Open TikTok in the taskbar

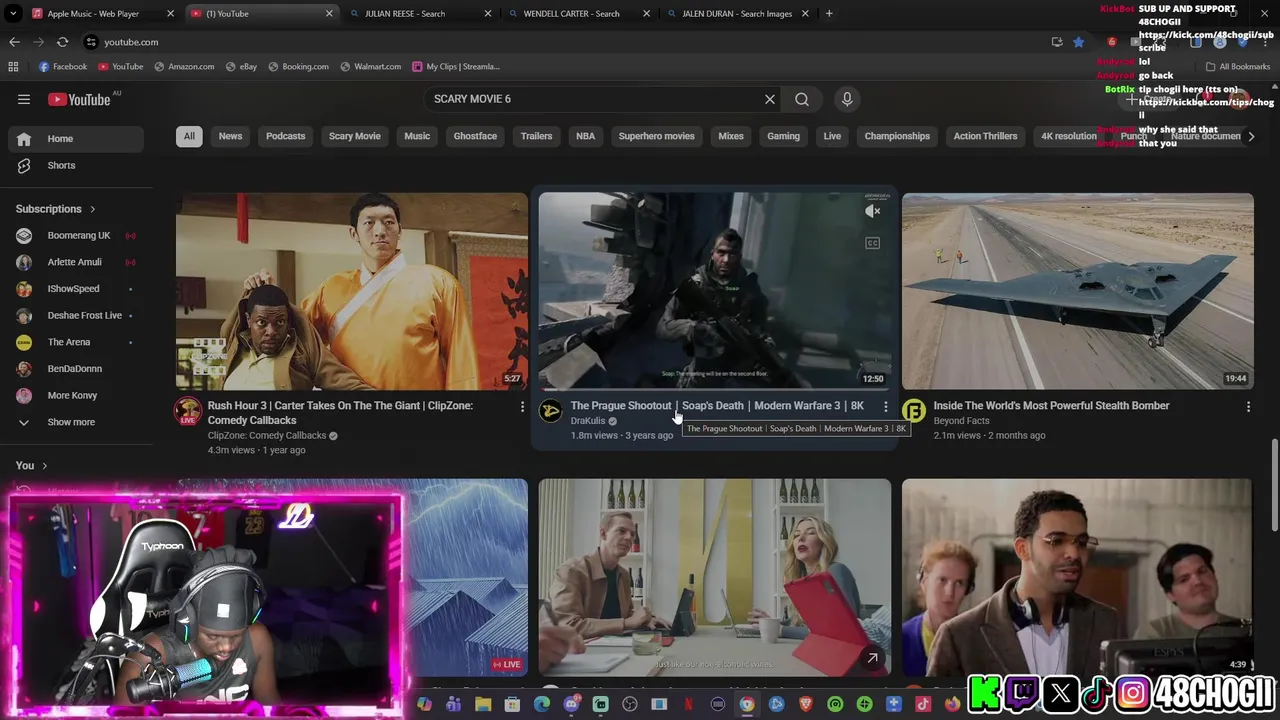923,705
